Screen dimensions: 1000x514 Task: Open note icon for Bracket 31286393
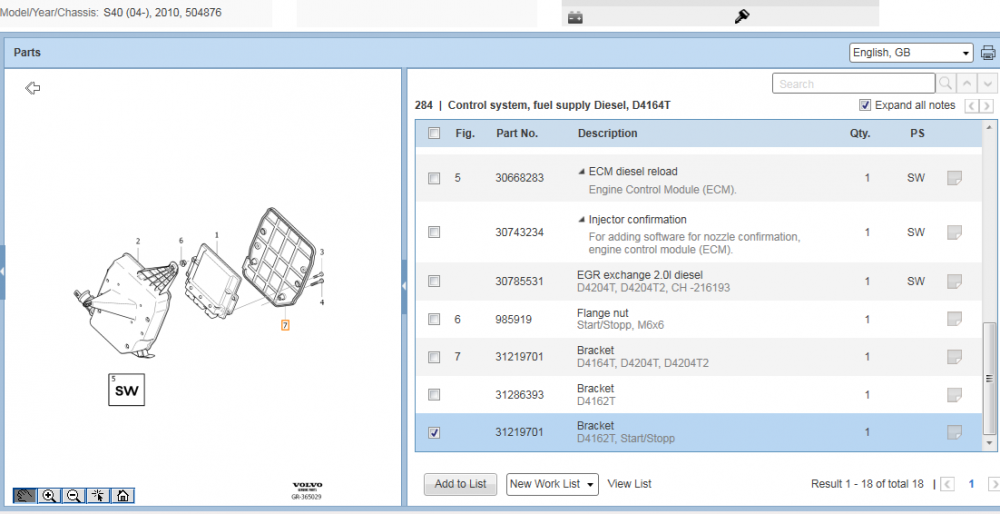coord(954,395)
